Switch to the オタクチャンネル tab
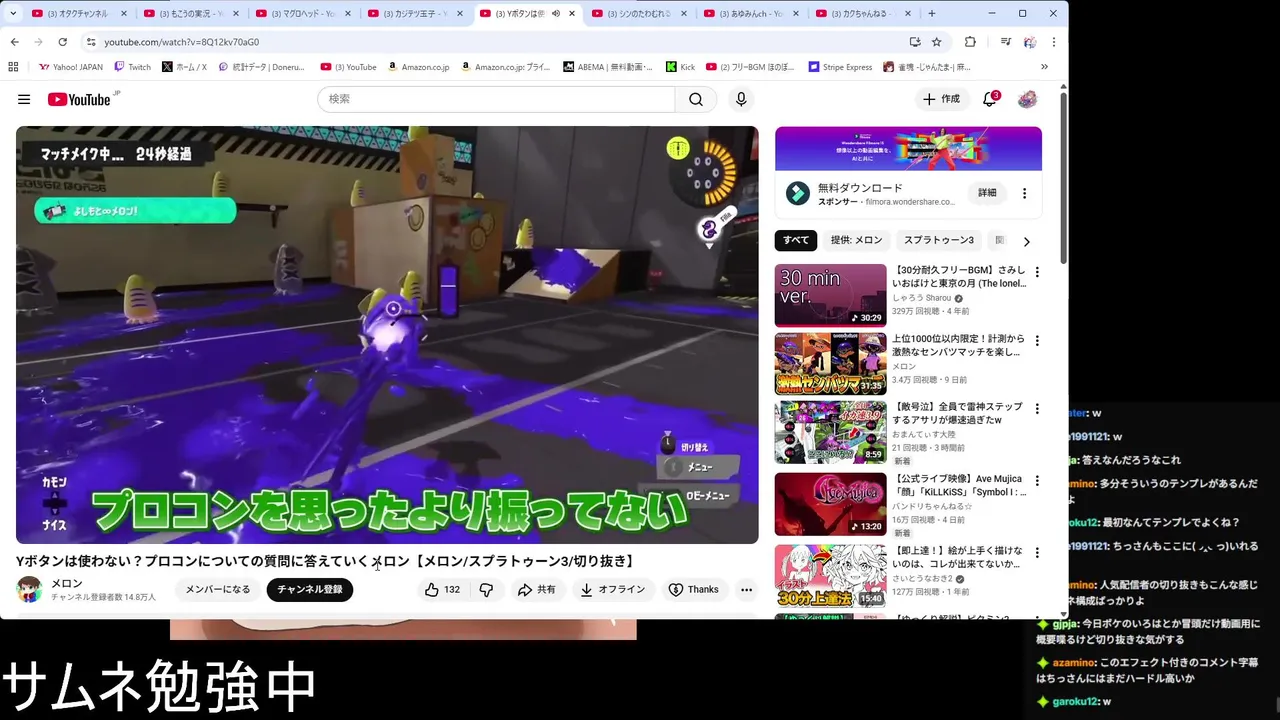Image resolution: width=1280 pixels, height=720 pixels. pos(79,14)
